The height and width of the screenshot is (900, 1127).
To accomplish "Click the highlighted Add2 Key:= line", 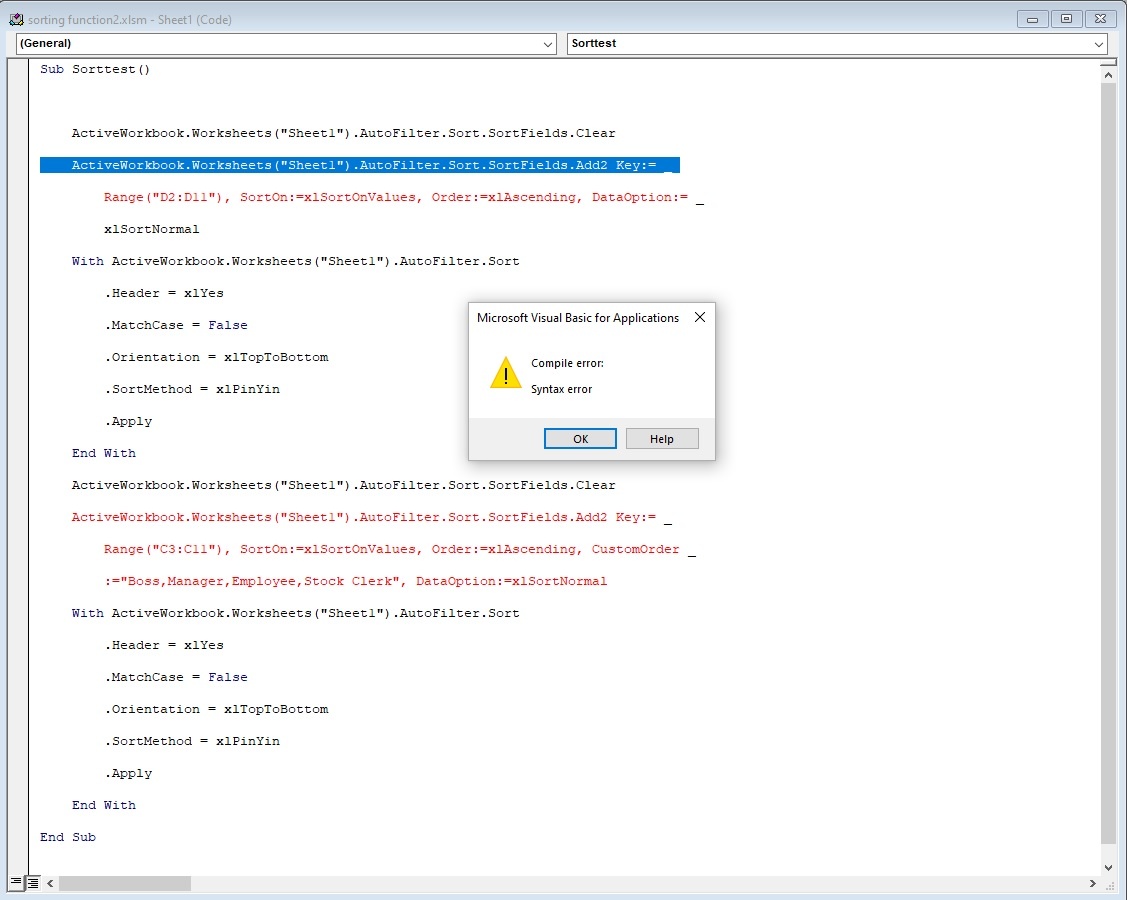I will (x=359, y=165).
